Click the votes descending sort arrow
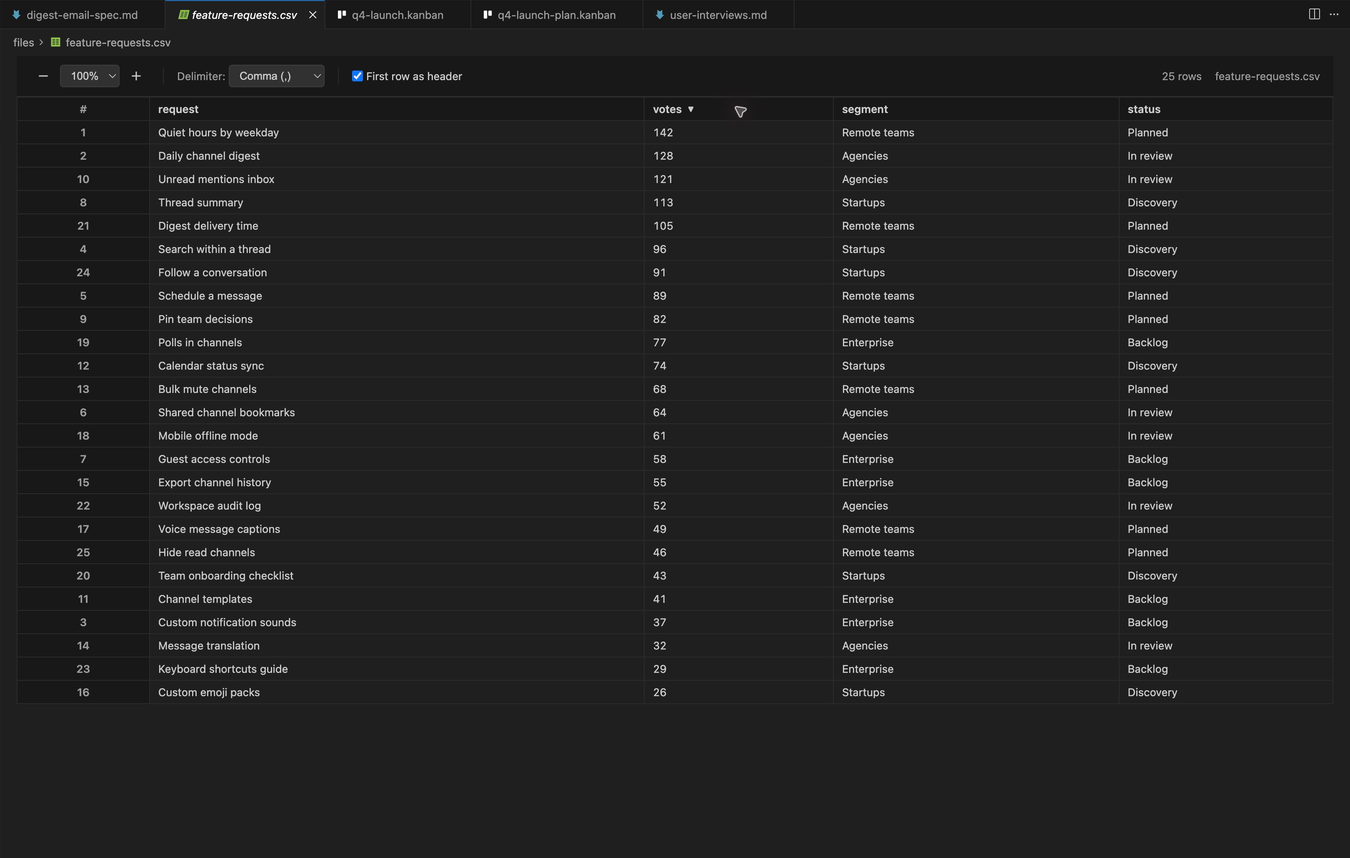Viewport: 1350px width, 858px height. coord(690,109)
